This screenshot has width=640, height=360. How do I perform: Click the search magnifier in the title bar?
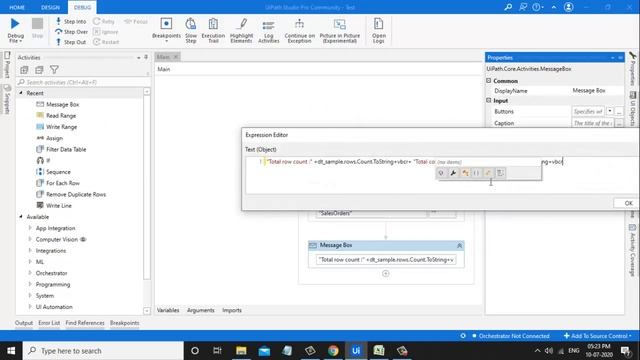(x=508, y=7)
